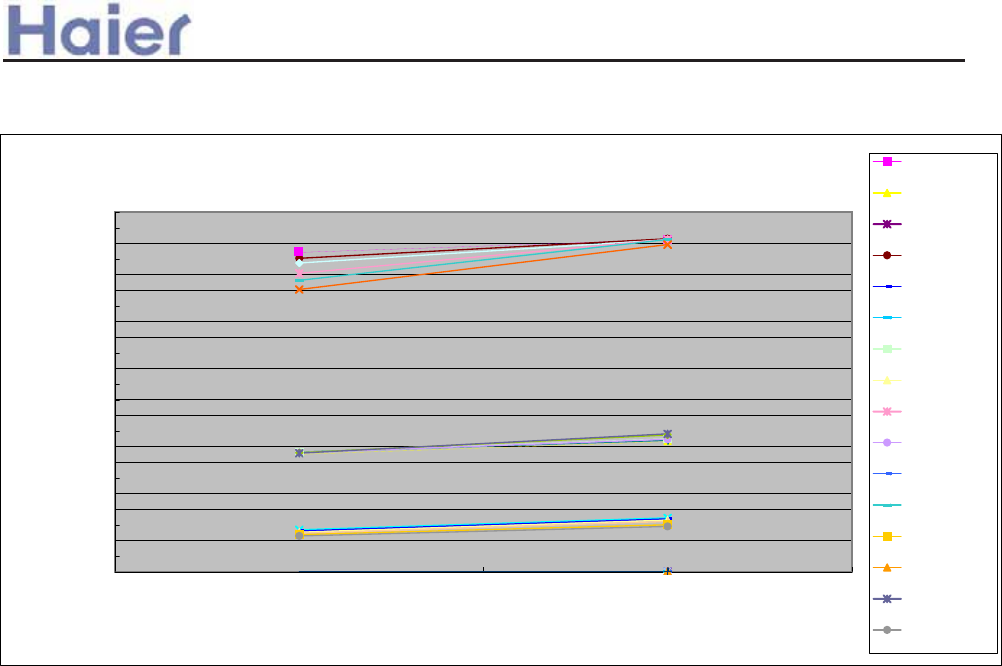
Task: Click the orange X marker where orange line ends
Action: point(667,244)
